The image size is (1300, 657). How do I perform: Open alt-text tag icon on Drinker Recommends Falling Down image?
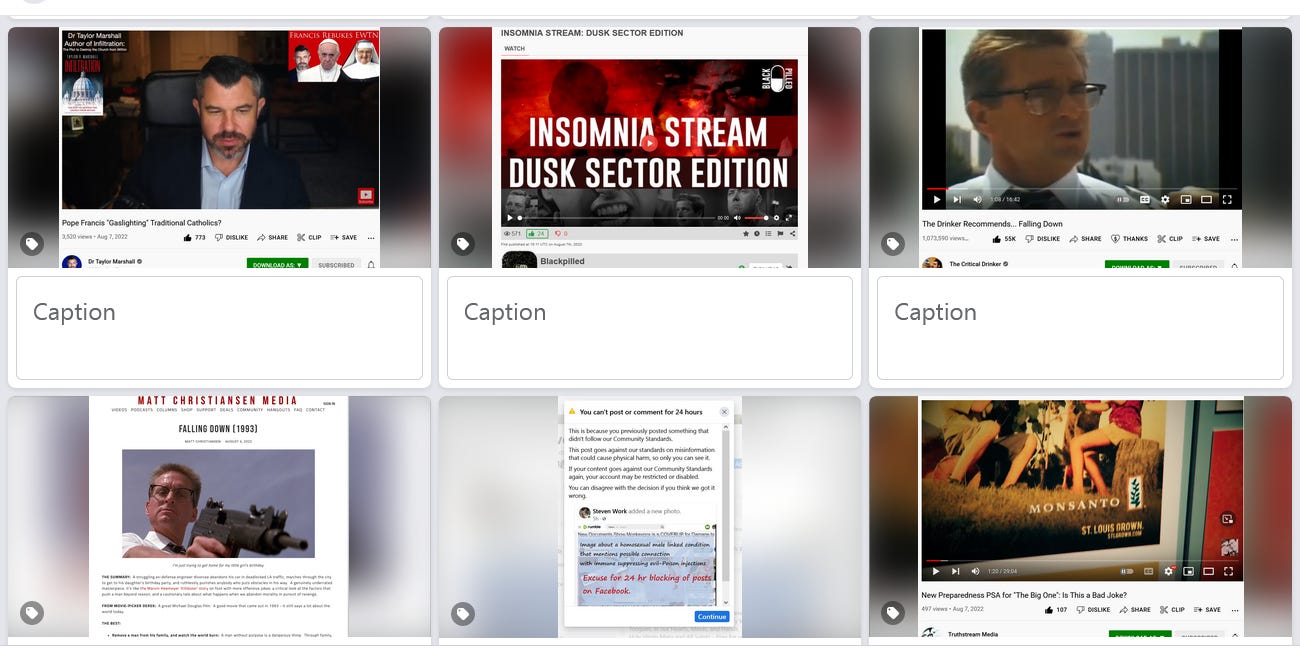[892, 244]
